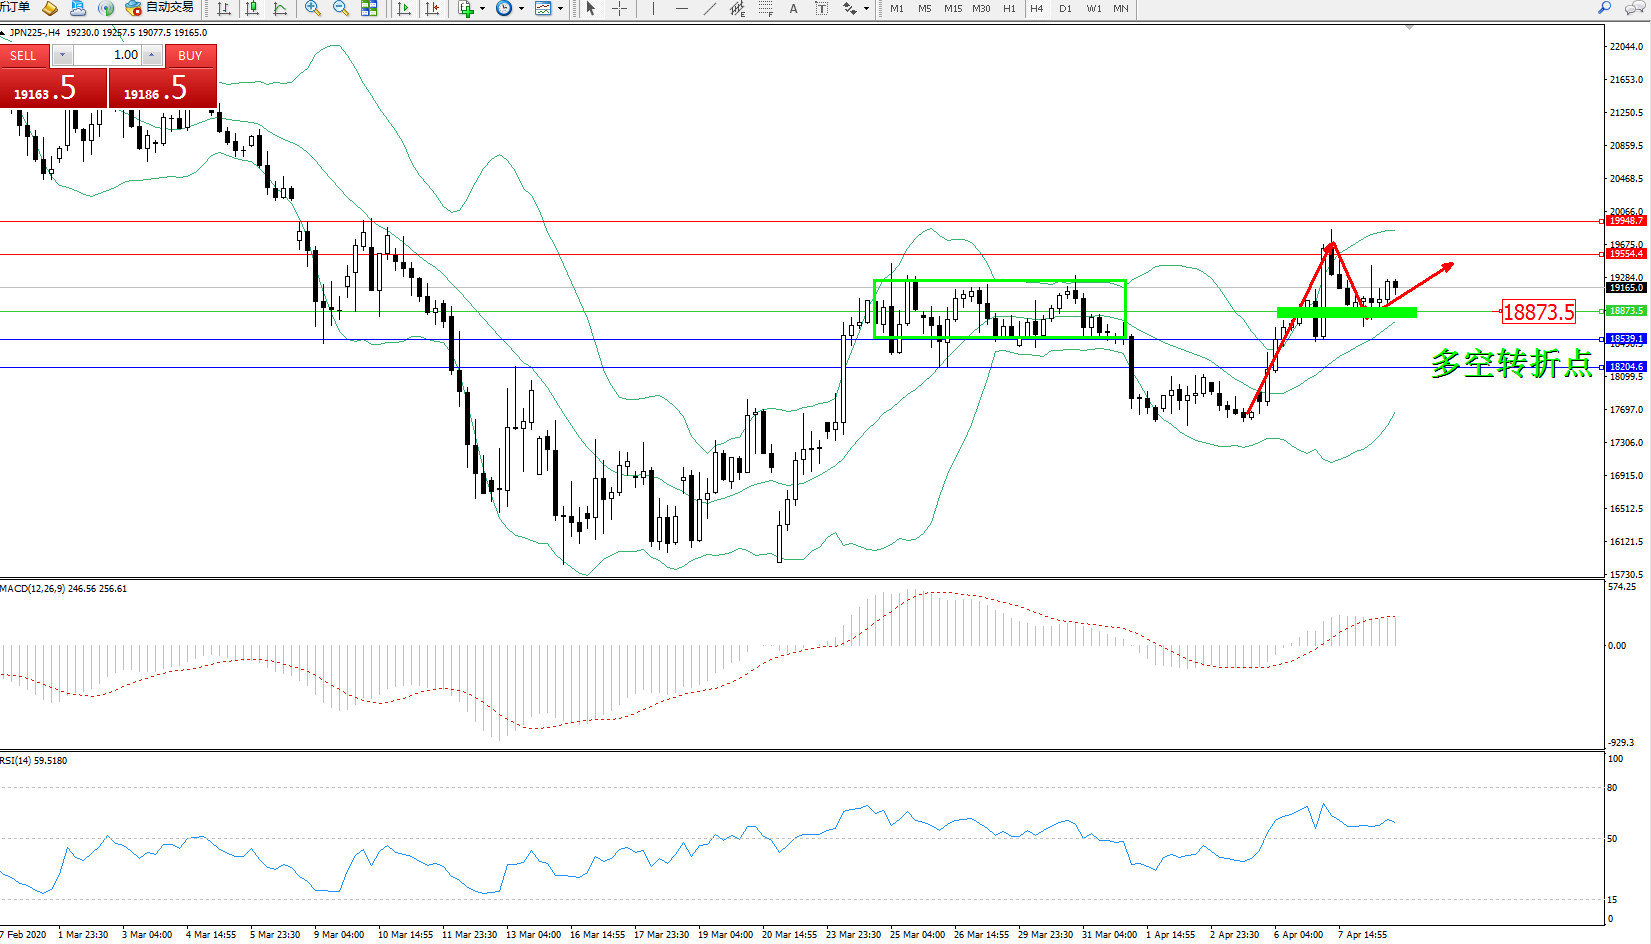
Task: Click the tile windows icon
Action: click(369, 9)
